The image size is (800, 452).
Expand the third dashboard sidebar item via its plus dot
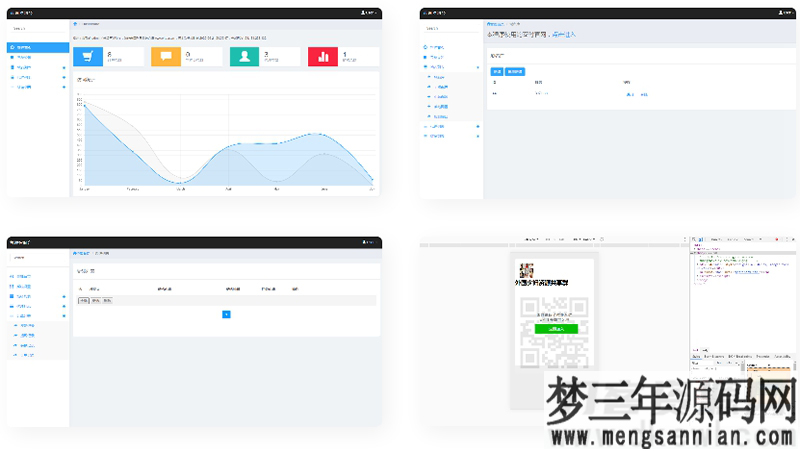tap(64, 67)
